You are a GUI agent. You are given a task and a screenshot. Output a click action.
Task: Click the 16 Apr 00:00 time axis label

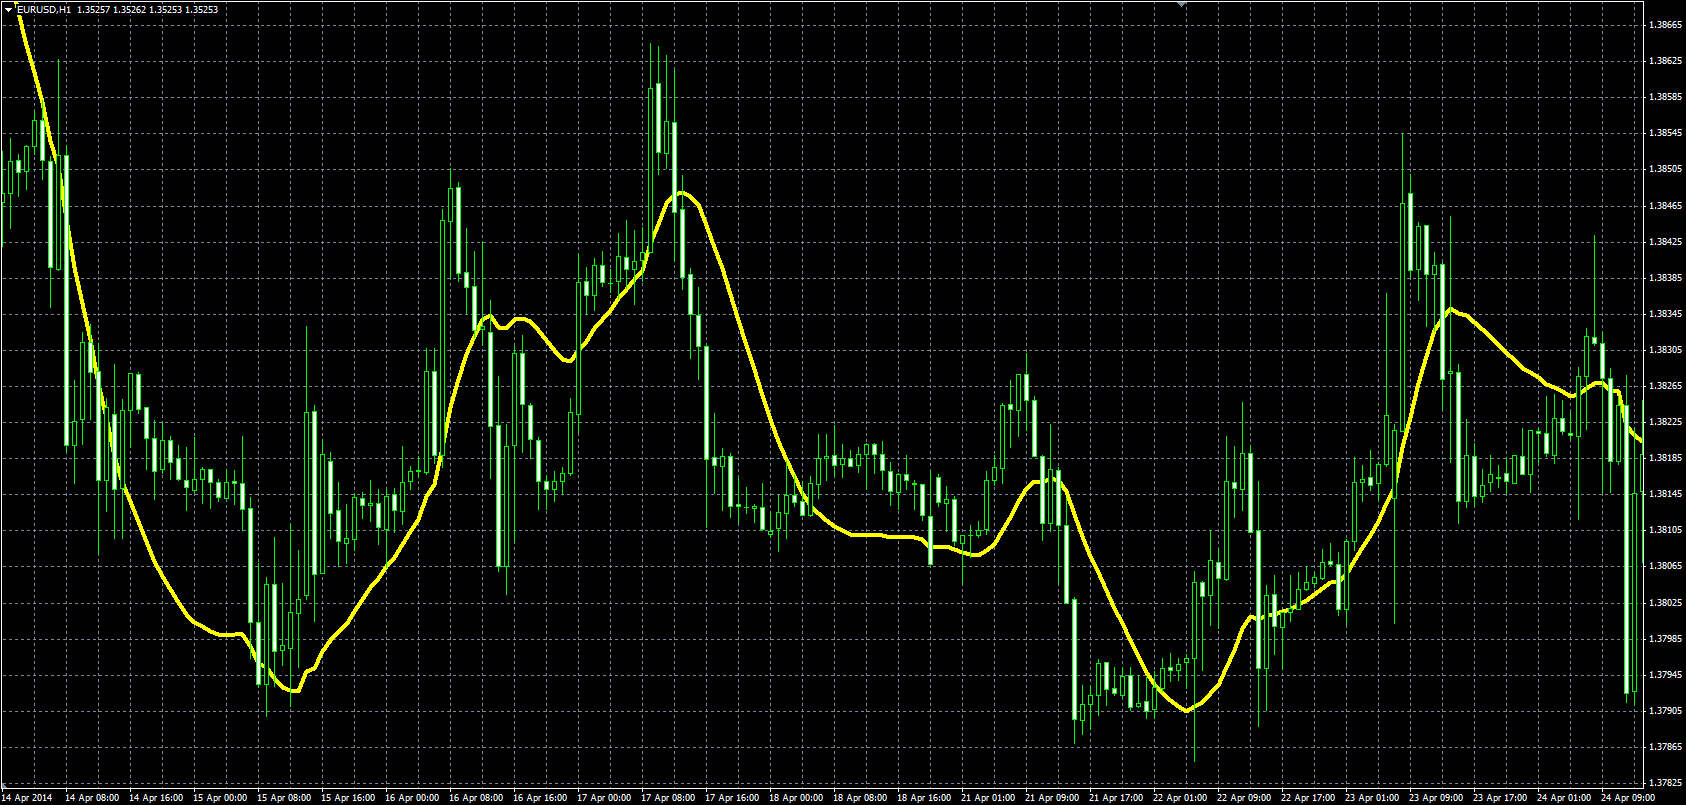412,798
